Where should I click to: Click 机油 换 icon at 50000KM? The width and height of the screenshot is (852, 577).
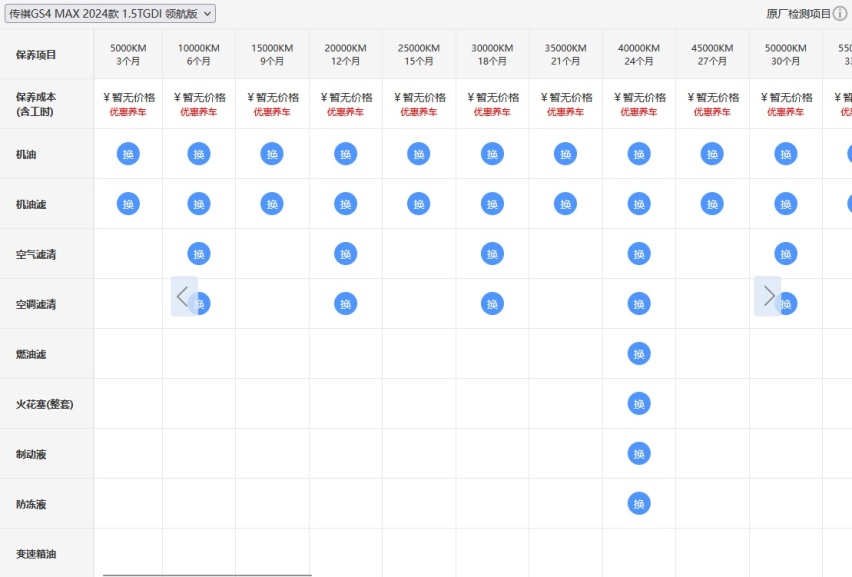point(786,154)
